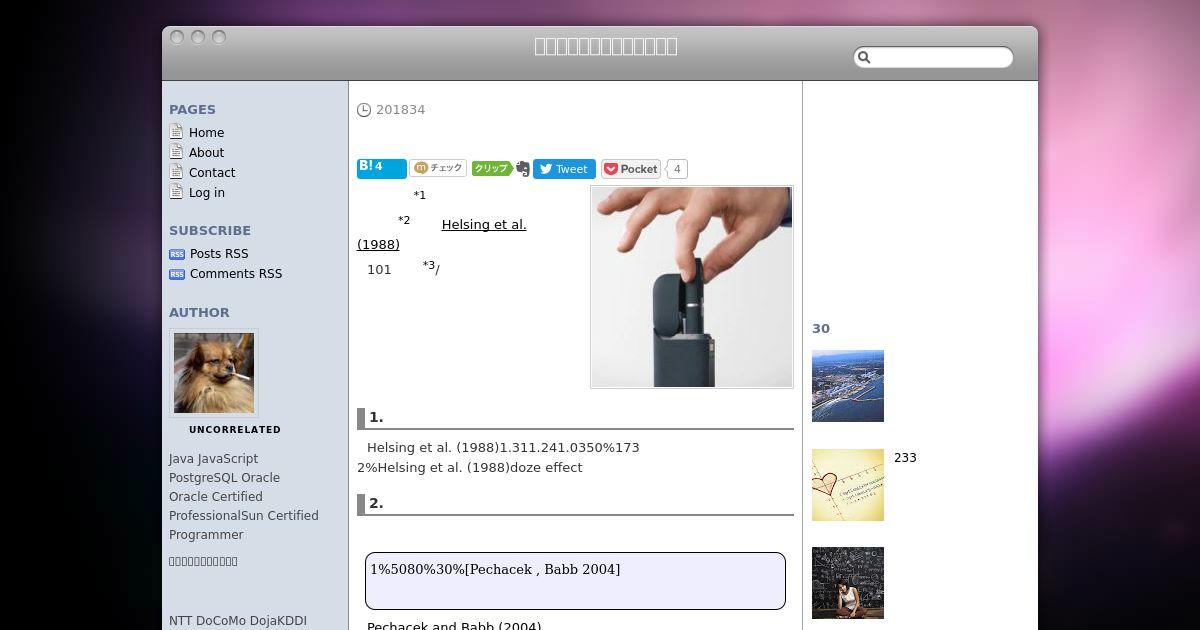
Task: Click the post date 201834
Action: point(400,110)
